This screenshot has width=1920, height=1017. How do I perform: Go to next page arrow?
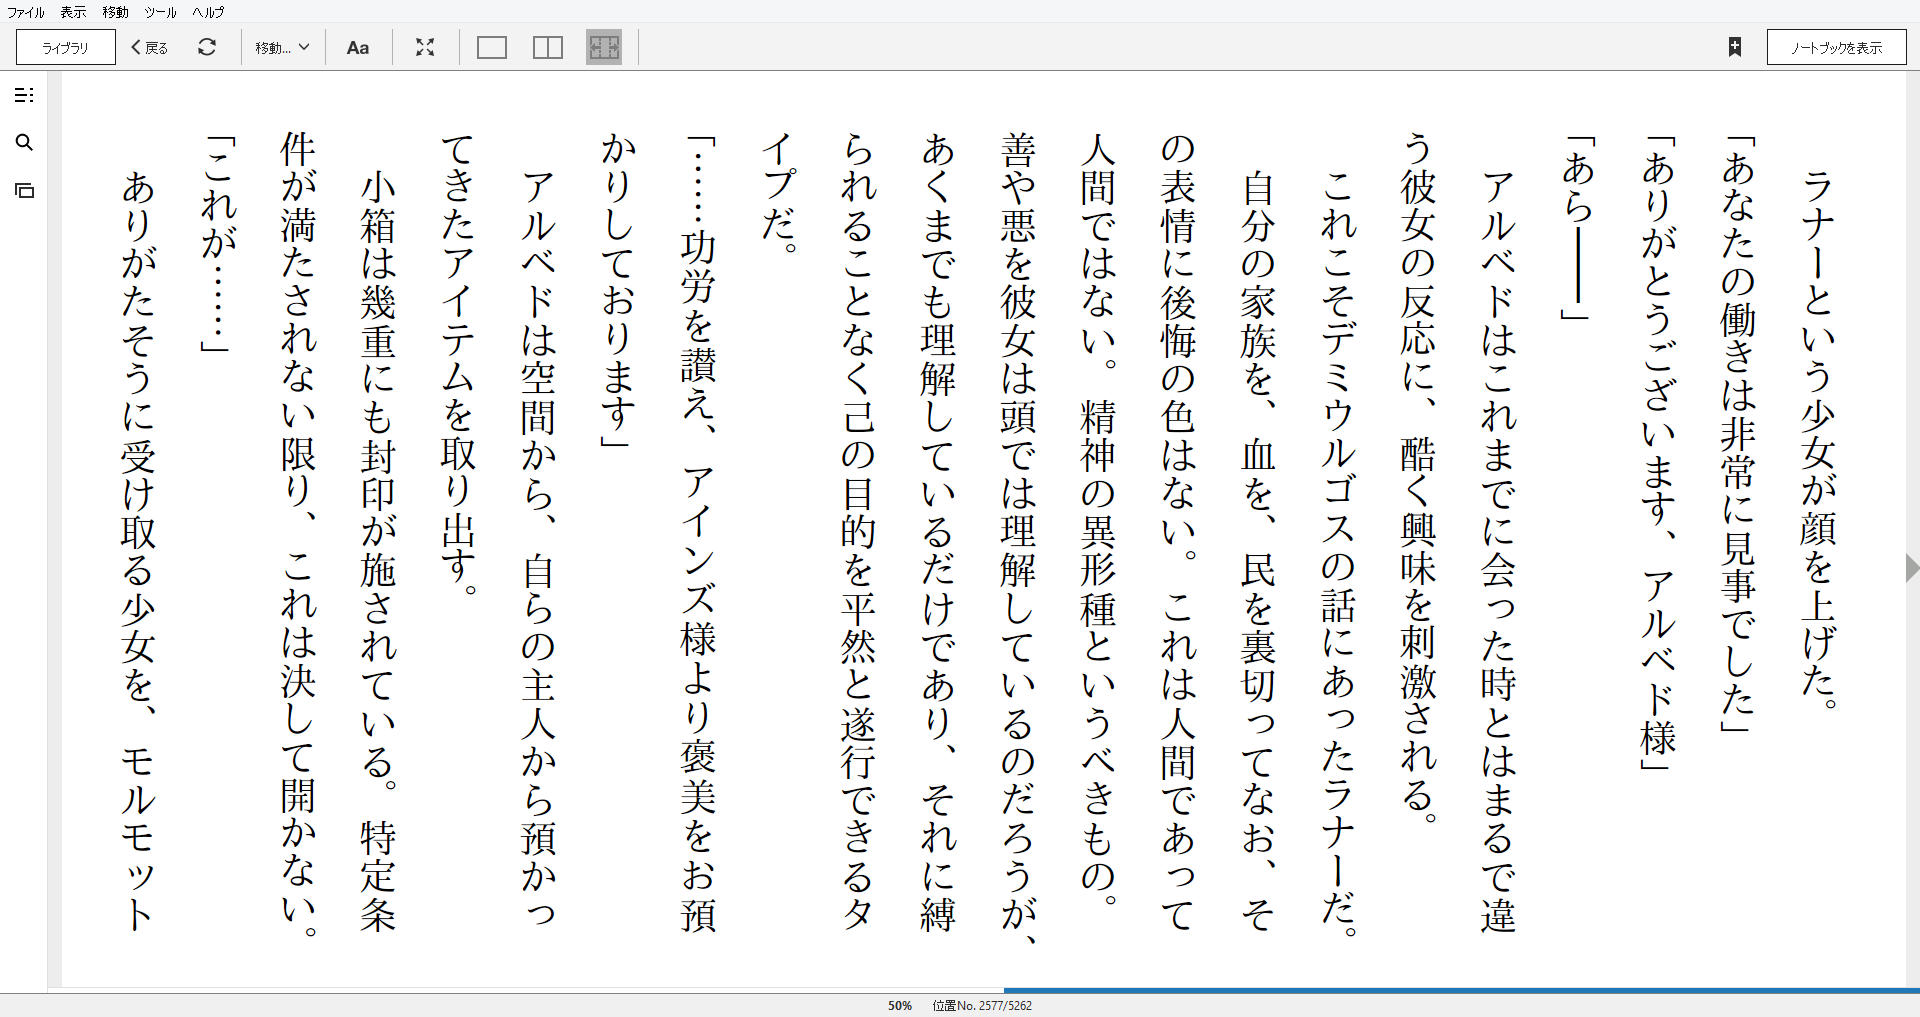pos(1912,568)
